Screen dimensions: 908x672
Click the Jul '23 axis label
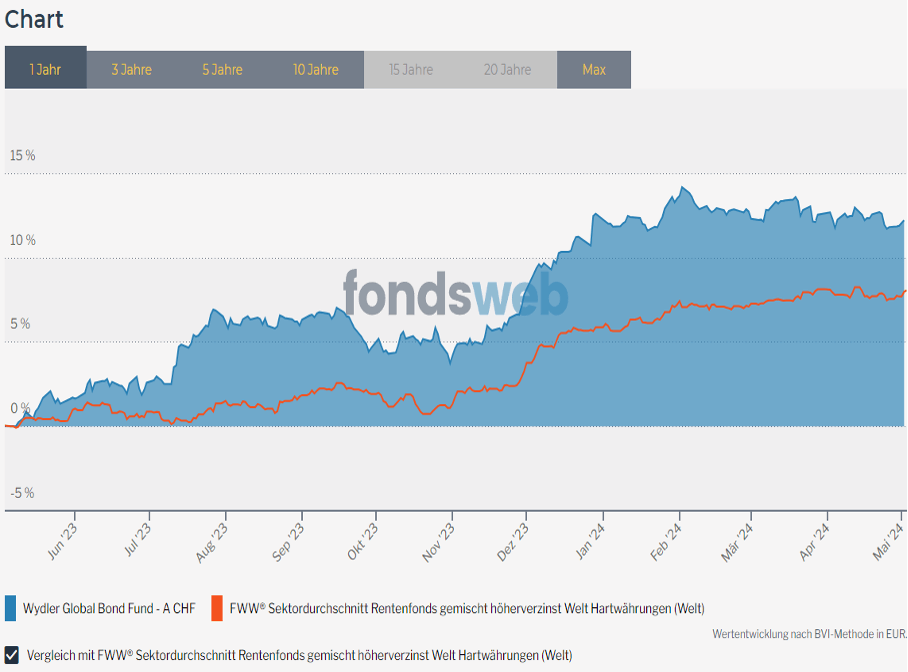[137, 540]
